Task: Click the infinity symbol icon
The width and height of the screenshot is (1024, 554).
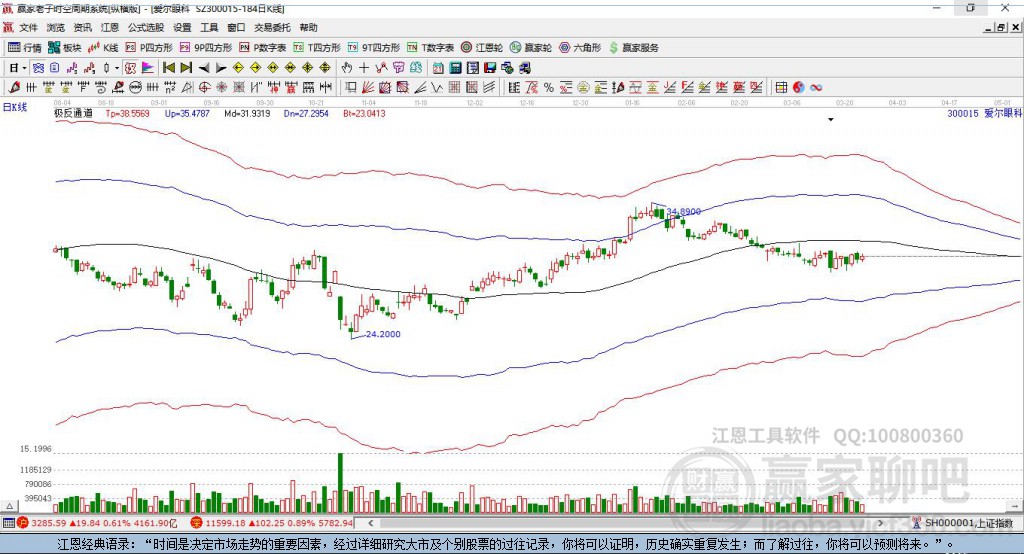Action: coord(816,88)
